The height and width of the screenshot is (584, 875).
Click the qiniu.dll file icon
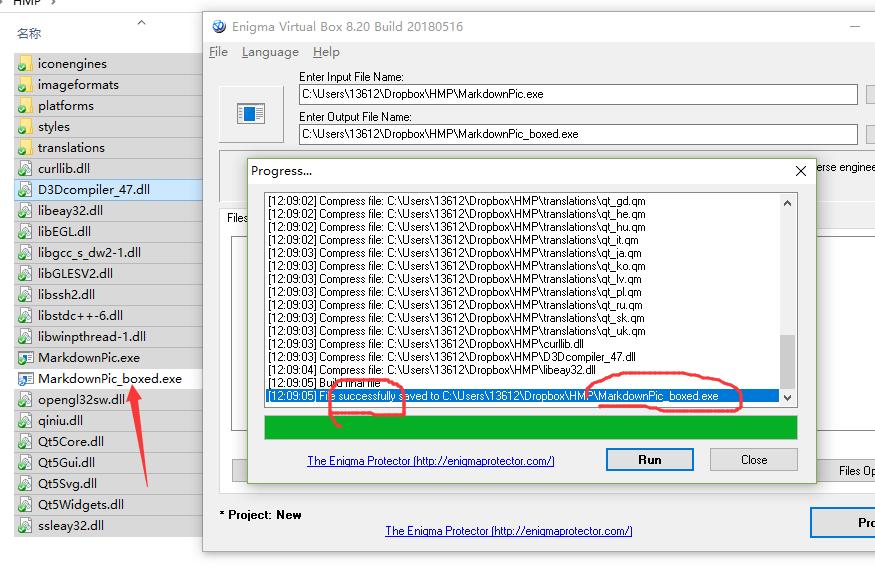25,421
